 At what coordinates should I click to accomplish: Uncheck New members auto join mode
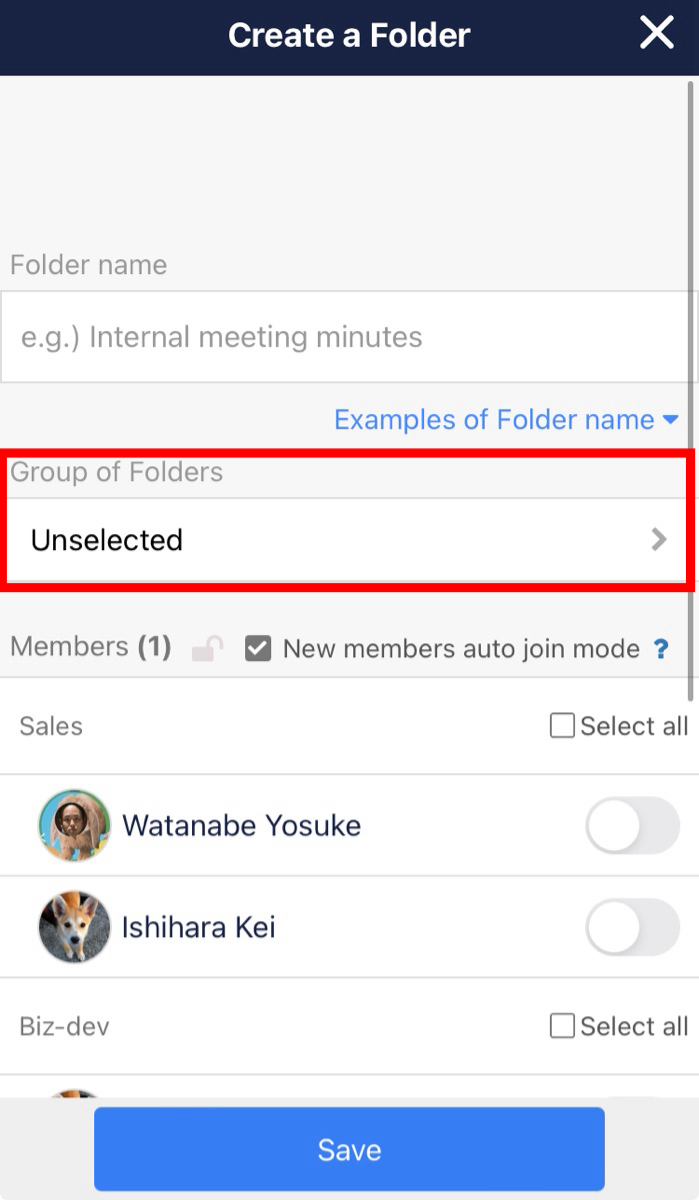click(x=258, y=649)
